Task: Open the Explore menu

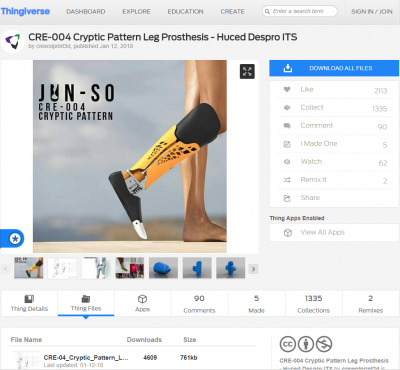Action: 136,12
